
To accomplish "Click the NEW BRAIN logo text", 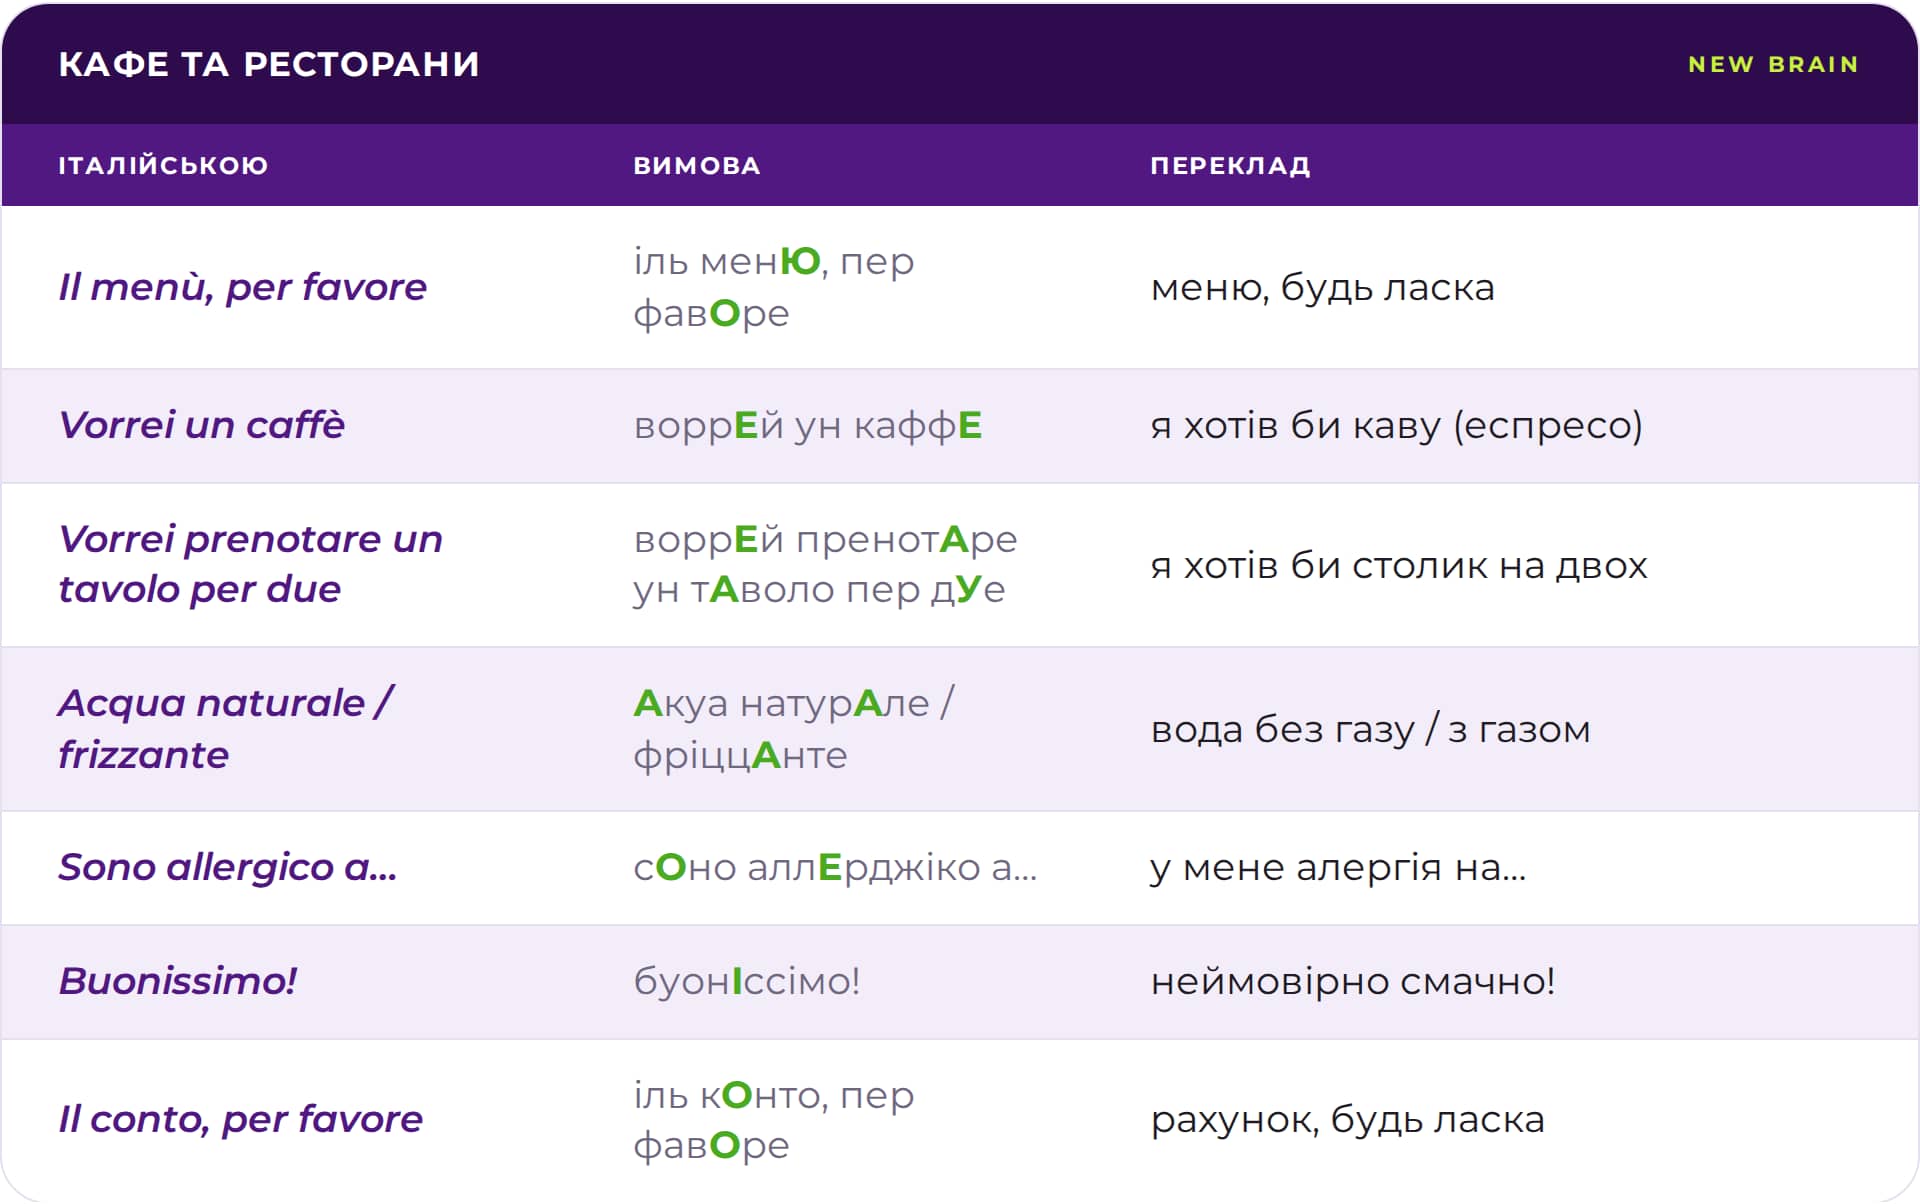I will 1773,64.
